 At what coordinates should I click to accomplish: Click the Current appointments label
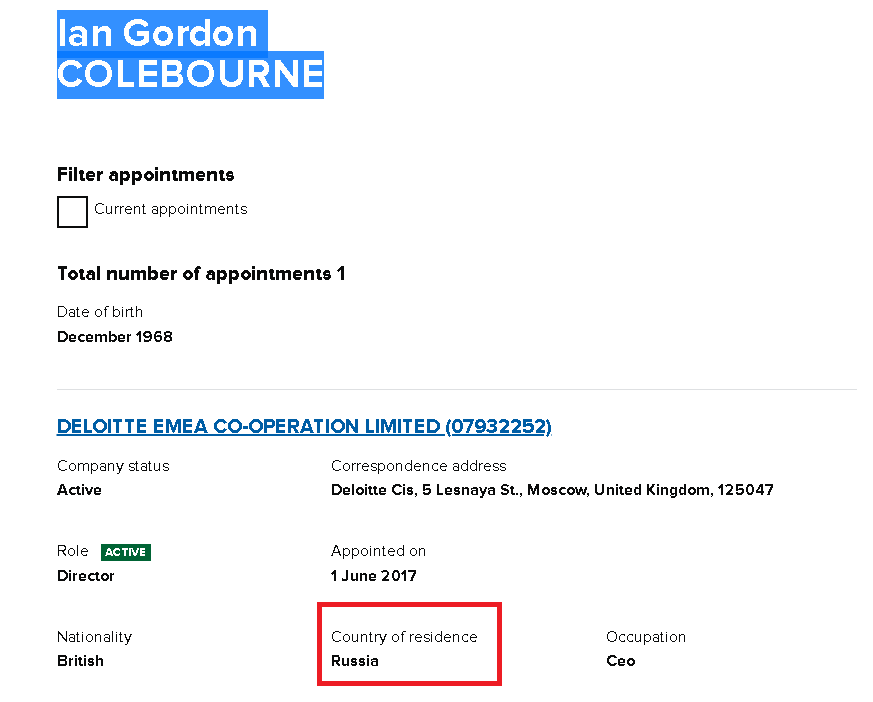pos(170,209)
